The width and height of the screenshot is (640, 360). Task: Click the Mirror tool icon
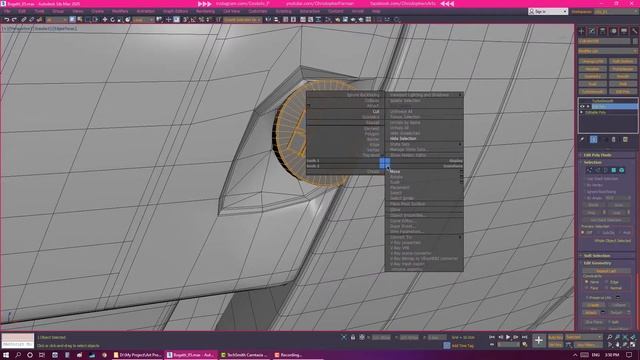tap(268, 20)
